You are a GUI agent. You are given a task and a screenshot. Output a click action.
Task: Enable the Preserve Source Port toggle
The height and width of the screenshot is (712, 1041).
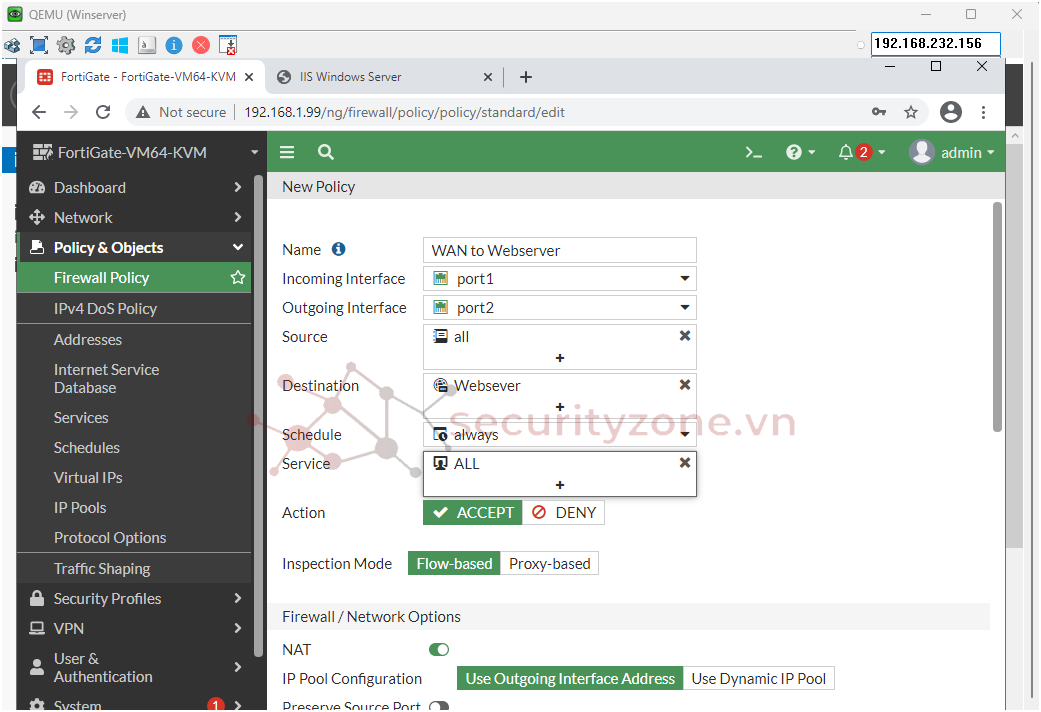pos(439,706)
